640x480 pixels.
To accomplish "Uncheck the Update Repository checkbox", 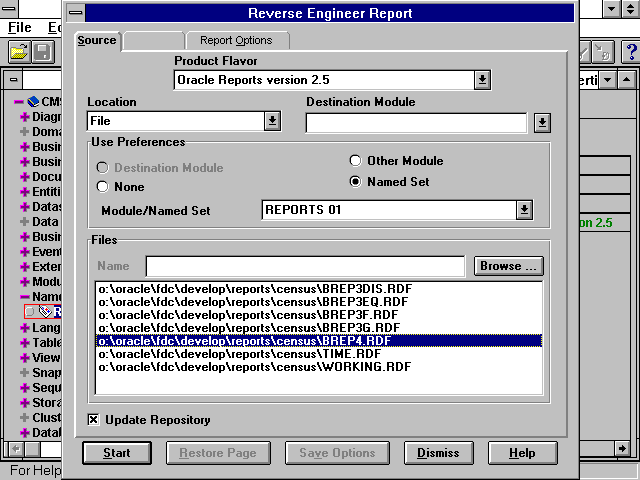I will click(94, 420).
